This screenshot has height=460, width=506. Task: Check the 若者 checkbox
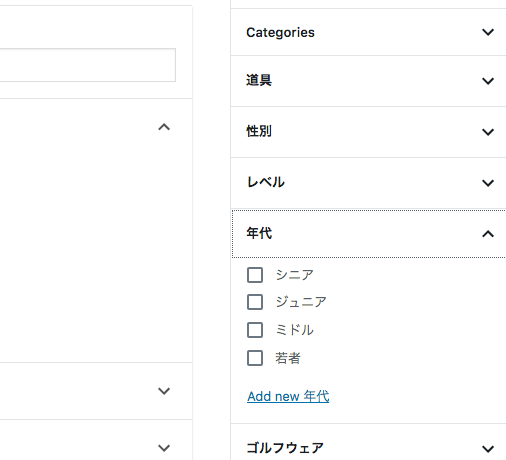coord(255,358)
